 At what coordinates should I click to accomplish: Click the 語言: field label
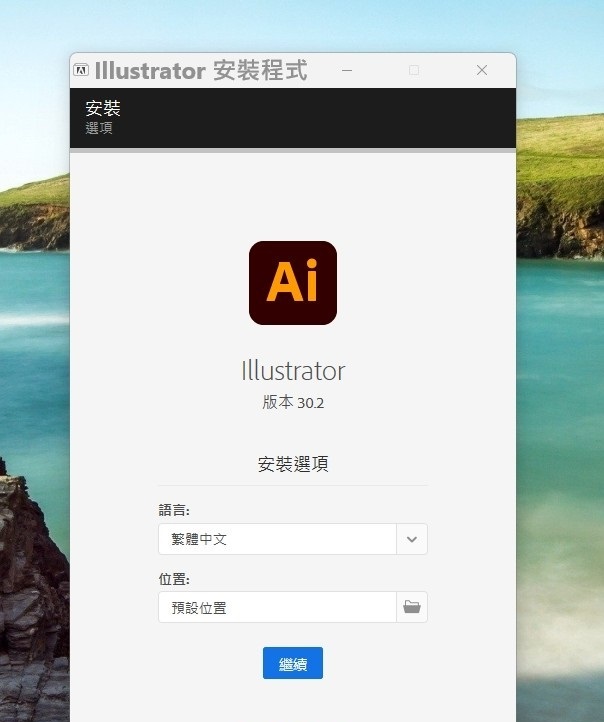174,510
